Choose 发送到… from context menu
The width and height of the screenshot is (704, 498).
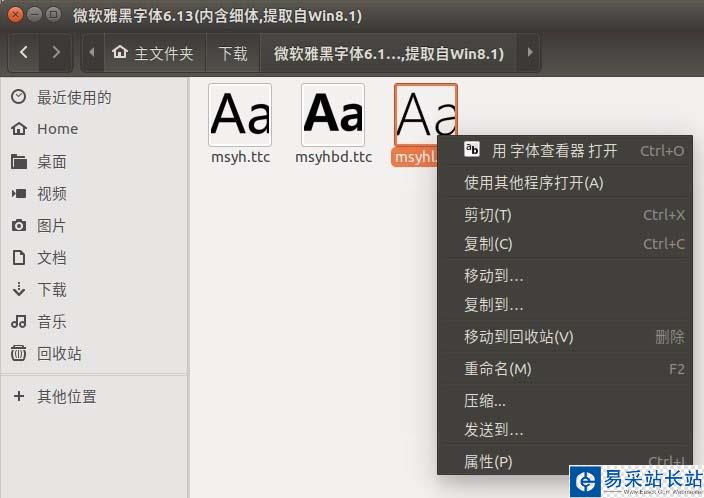[x=565, y=430]
